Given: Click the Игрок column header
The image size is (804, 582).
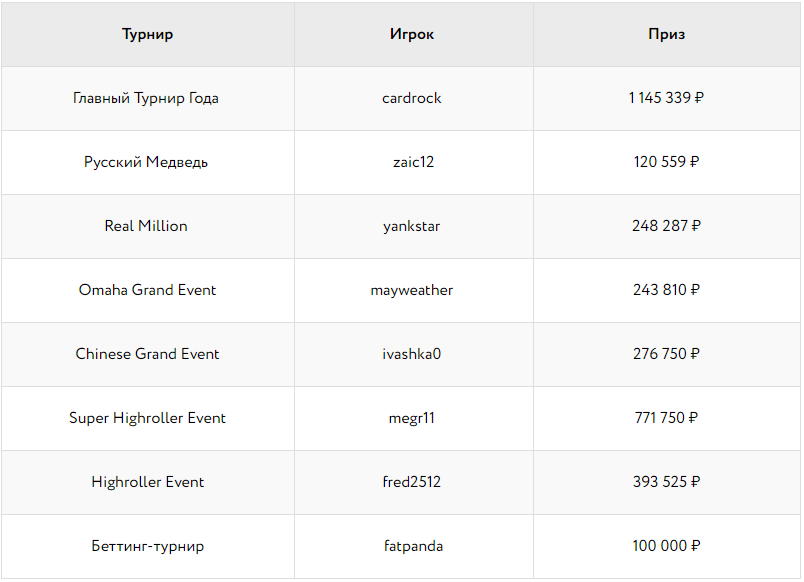Looking at the screenshot, I should point(412,34).
